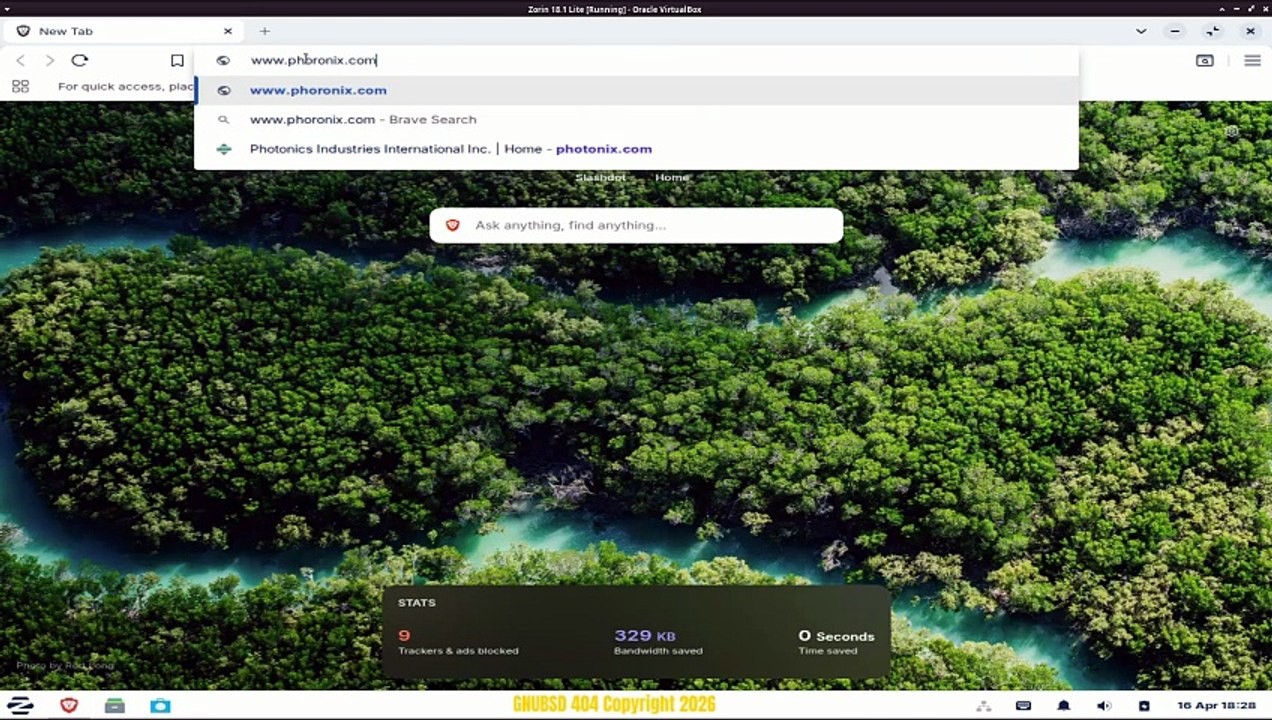Choose the Photonics Industries International suggestion
1272x720 pixels.
pyautogui.click(x=637, y=149)
